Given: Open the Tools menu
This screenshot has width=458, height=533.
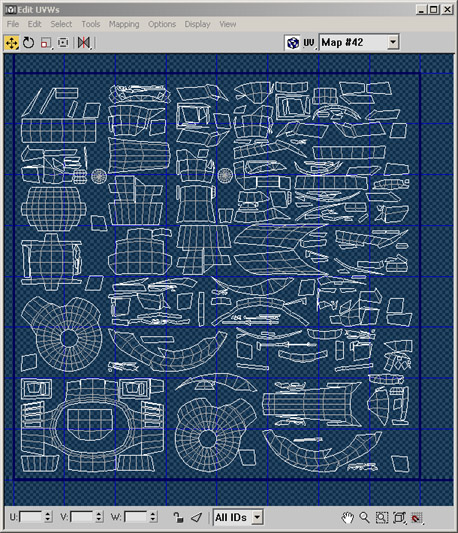Looking at the screenshot, I should (90, 24).
